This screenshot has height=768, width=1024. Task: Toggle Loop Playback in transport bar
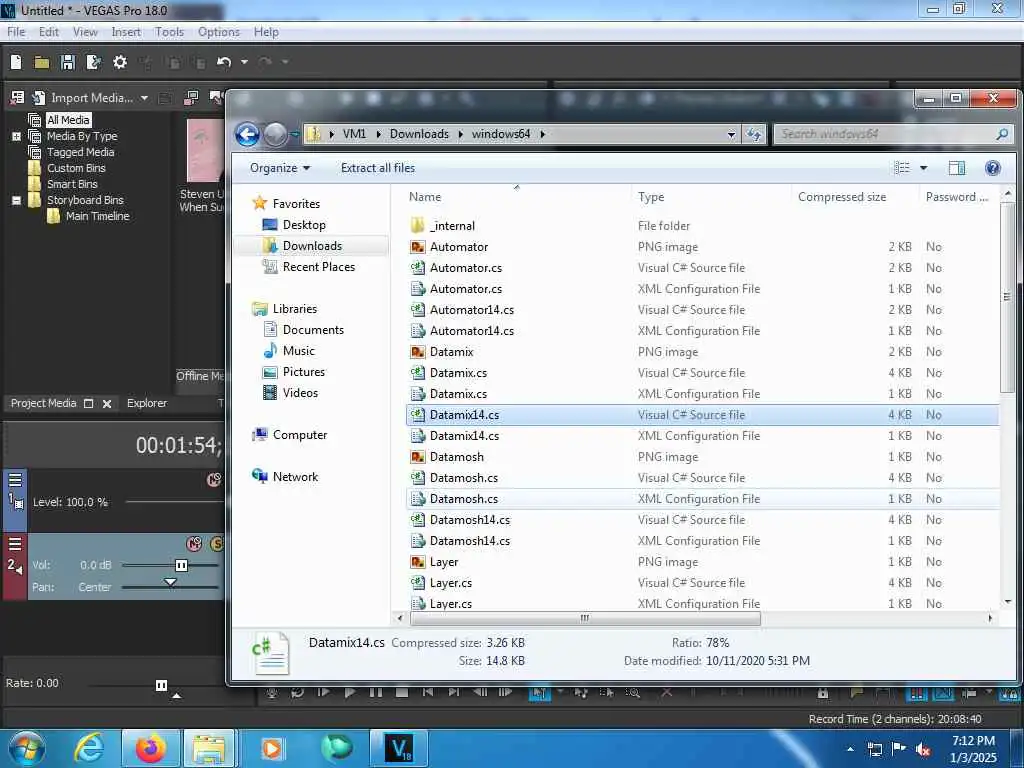coord(298,693)
